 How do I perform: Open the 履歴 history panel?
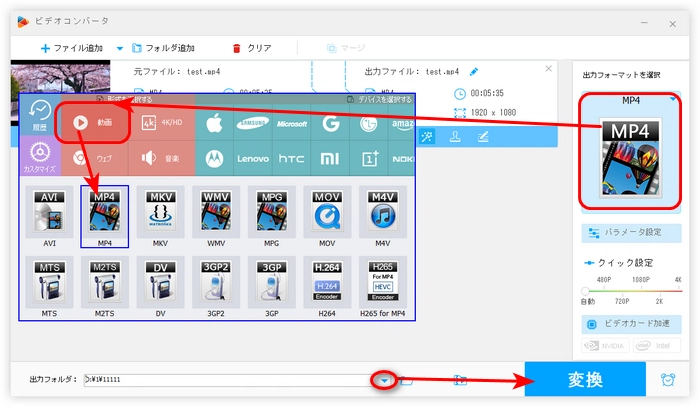(40, 115)
